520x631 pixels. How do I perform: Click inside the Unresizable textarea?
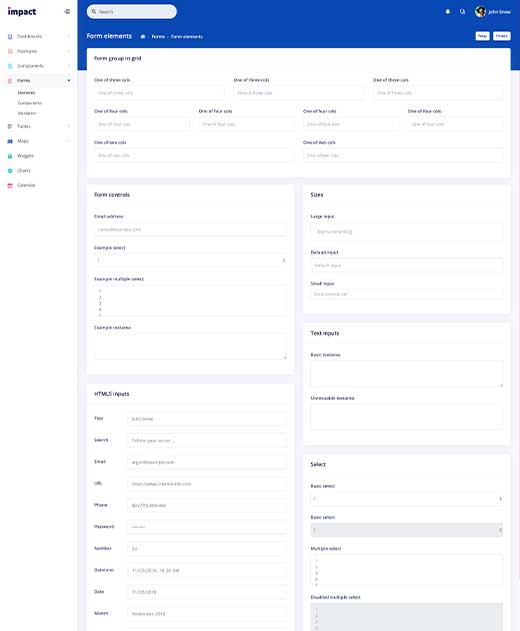tap(407, 417)
